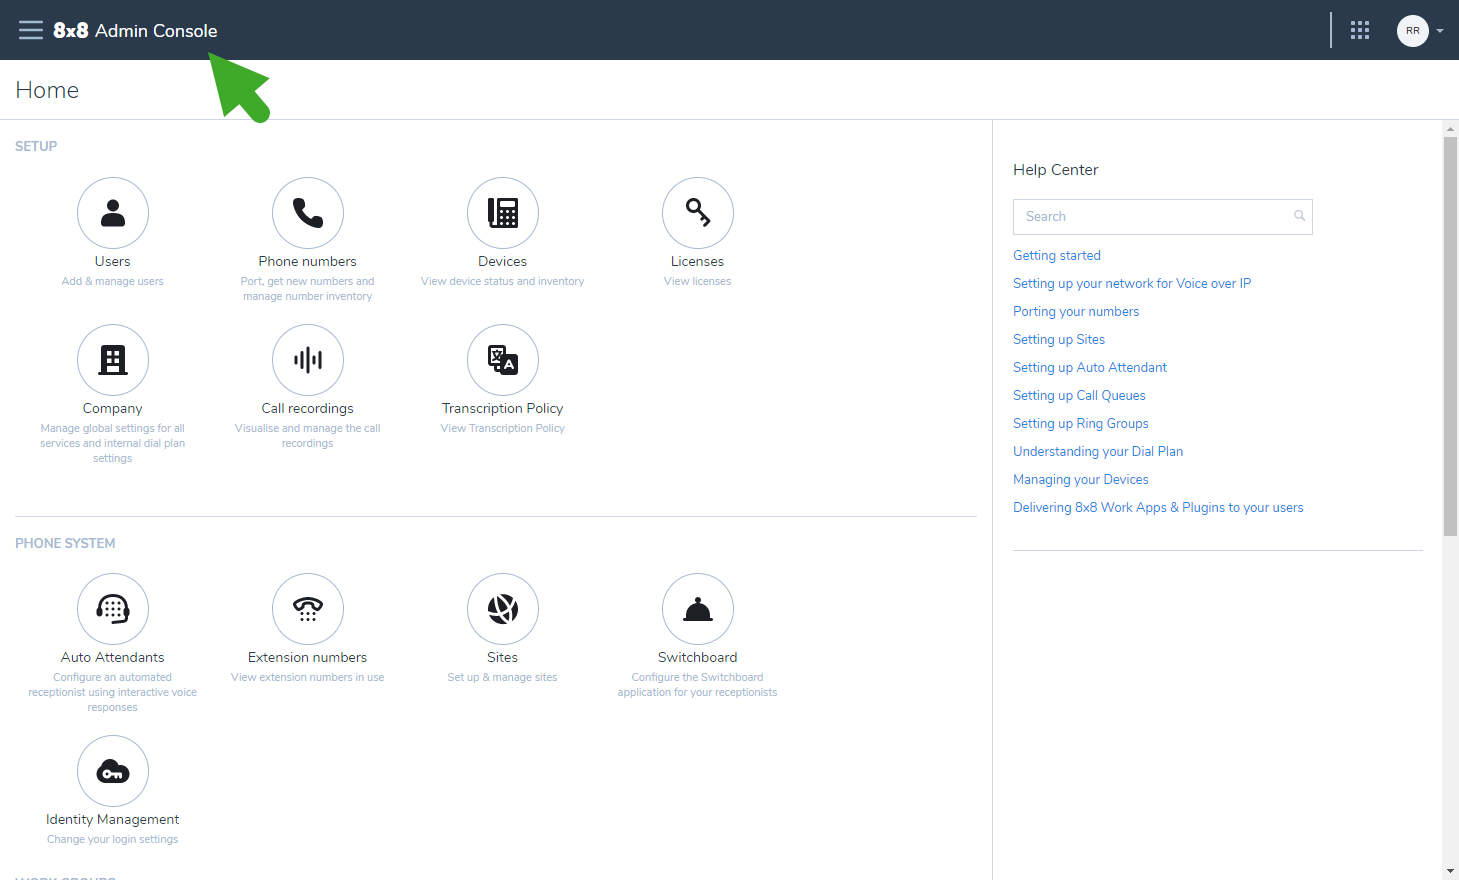Viewport: 1459px width, 880px height.
Task: Click the Phone numbers label
Action: (308, 261)
